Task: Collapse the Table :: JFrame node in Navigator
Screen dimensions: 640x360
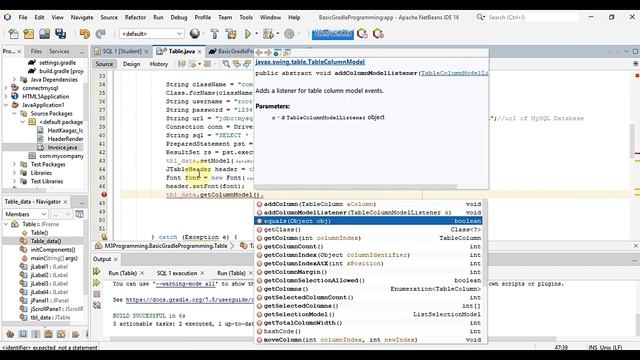Action: (x=6, y=224)
